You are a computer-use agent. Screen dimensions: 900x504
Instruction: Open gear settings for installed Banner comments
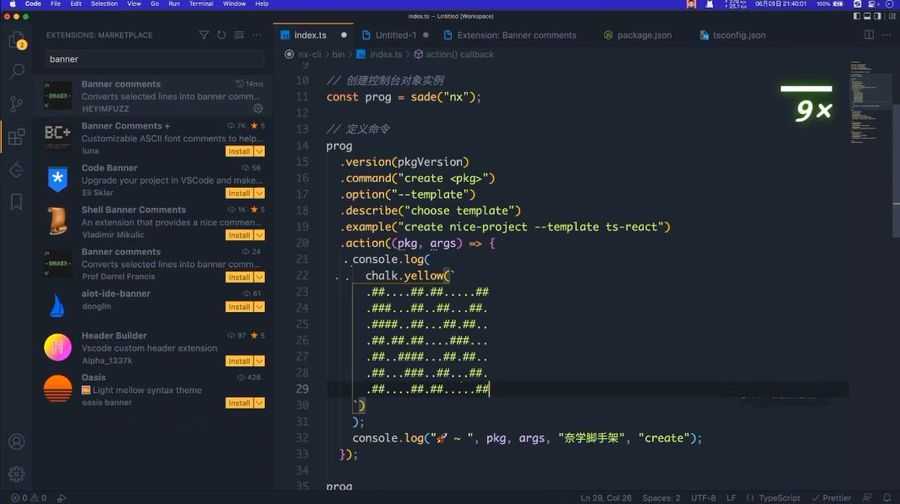point(258,108)
